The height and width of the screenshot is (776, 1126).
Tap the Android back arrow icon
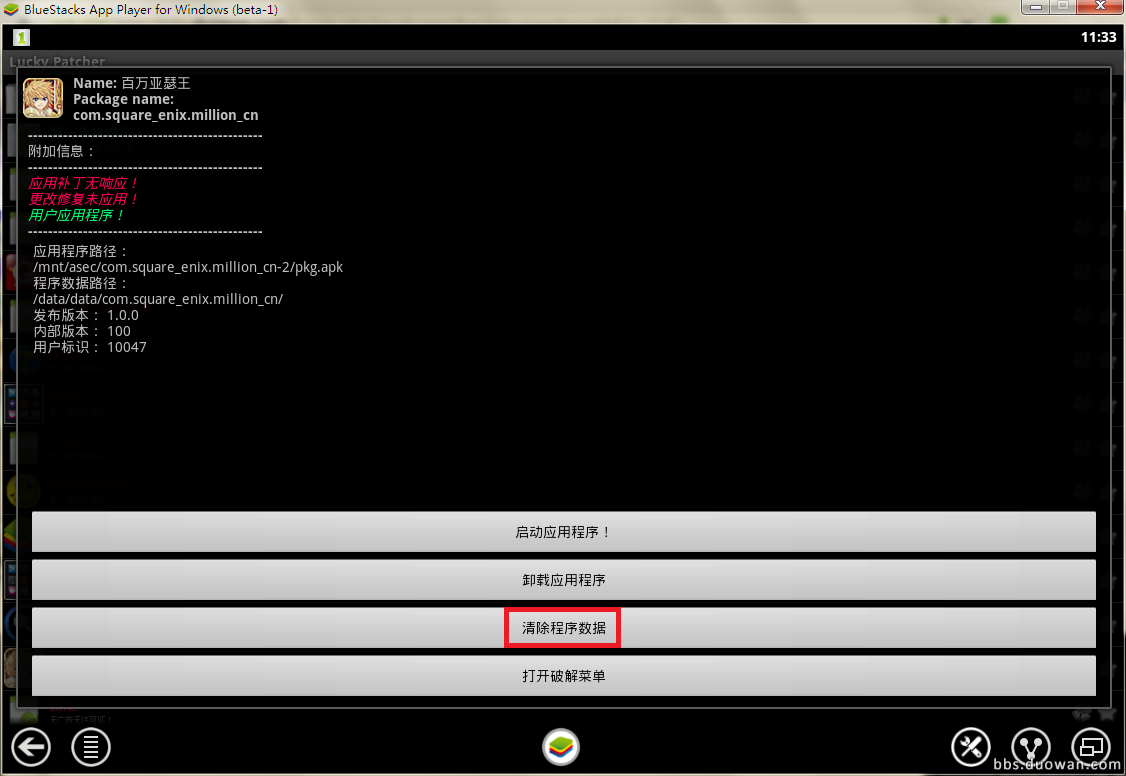click(31, 747)
